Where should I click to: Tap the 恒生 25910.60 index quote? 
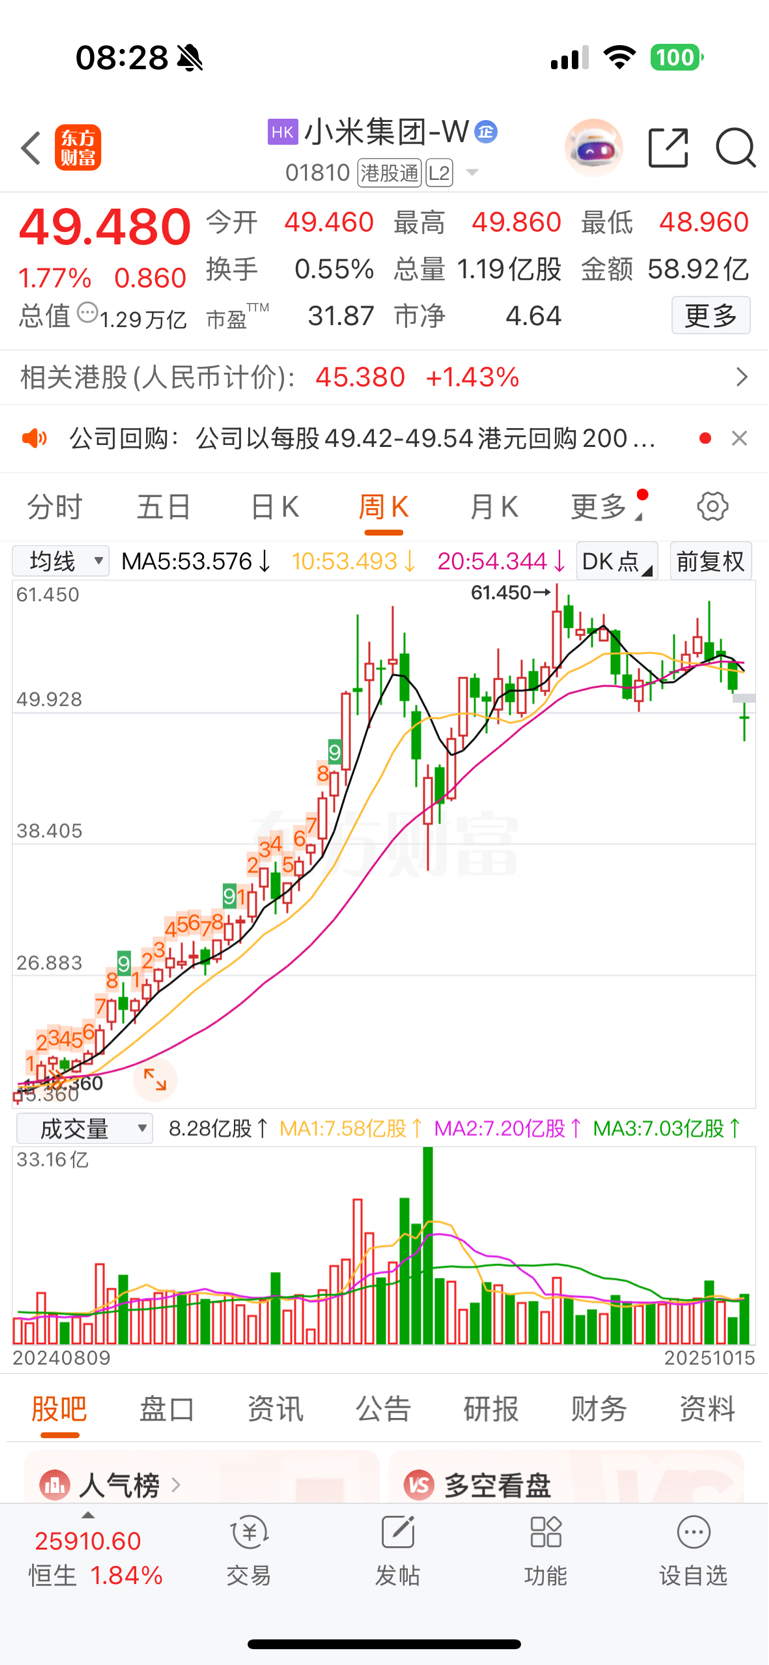pyautogui.click(x=95, y=1558)
